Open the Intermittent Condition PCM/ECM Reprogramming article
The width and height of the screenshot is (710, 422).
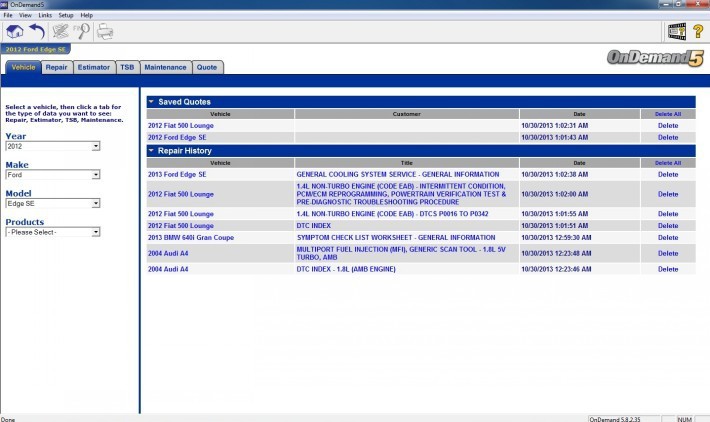coord(401,194)
